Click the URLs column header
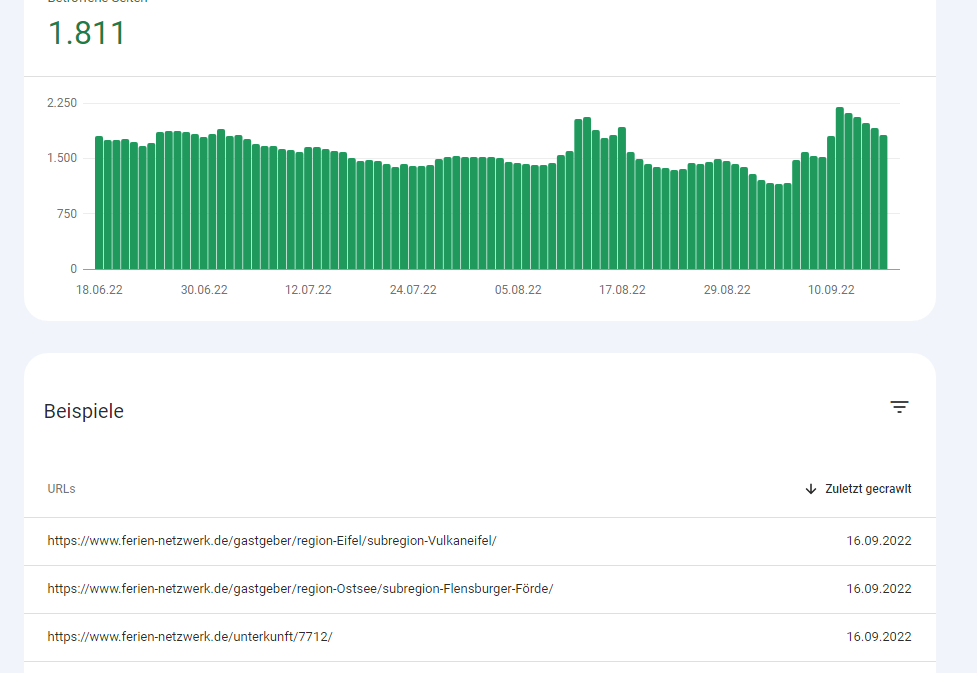The height and width of the screenshot is (673, 977). [61, 489]
